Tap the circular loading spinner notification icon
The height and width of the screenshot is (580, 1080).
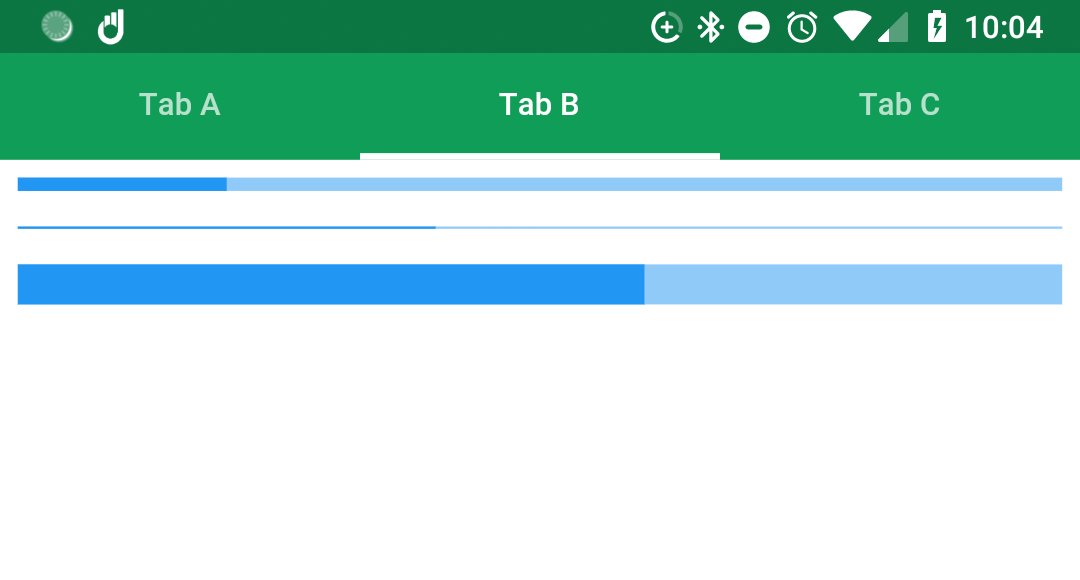pos(56,27)
